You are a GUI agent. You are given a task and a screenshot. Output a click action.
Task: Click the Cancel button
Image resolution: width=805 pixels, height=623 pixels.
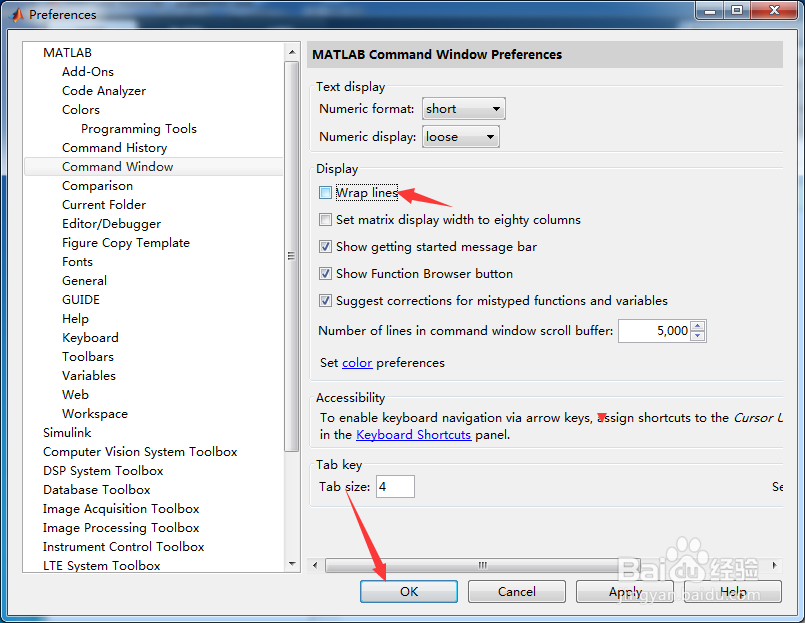pyautogui.click(x=516, y=592)
